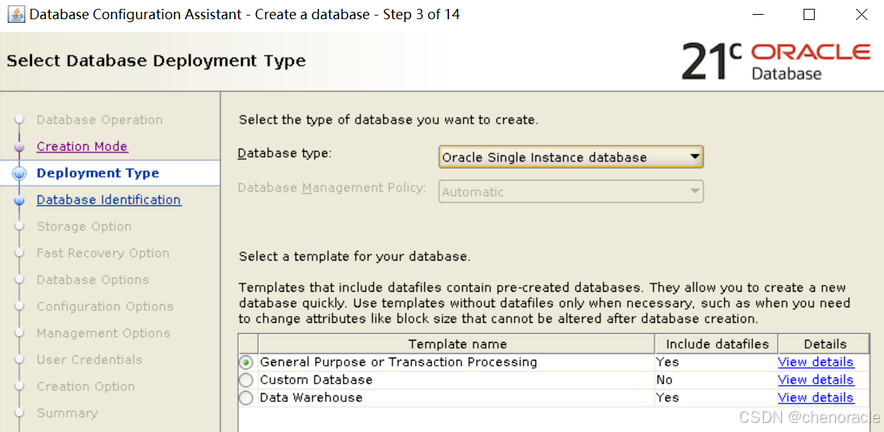The height and width of the screenshot is (432, 884).
Task: Click the Database Operation step
Action: pyautogui.click(x=99, y=120)
